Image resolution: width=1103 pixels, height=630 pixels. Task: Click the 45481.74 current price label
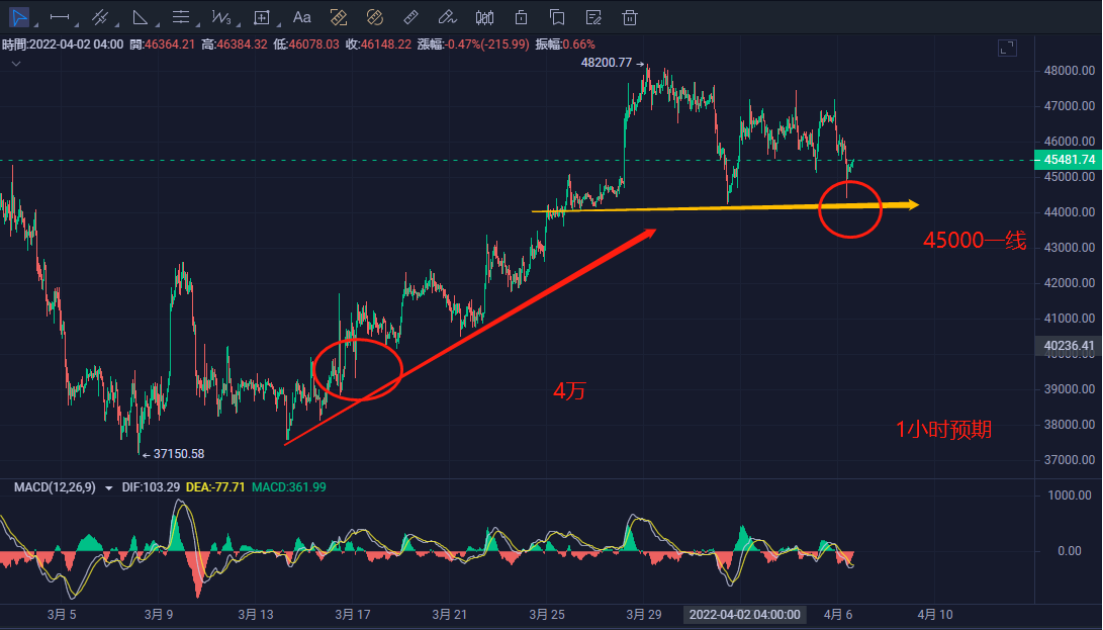[x=1069, y=160]
